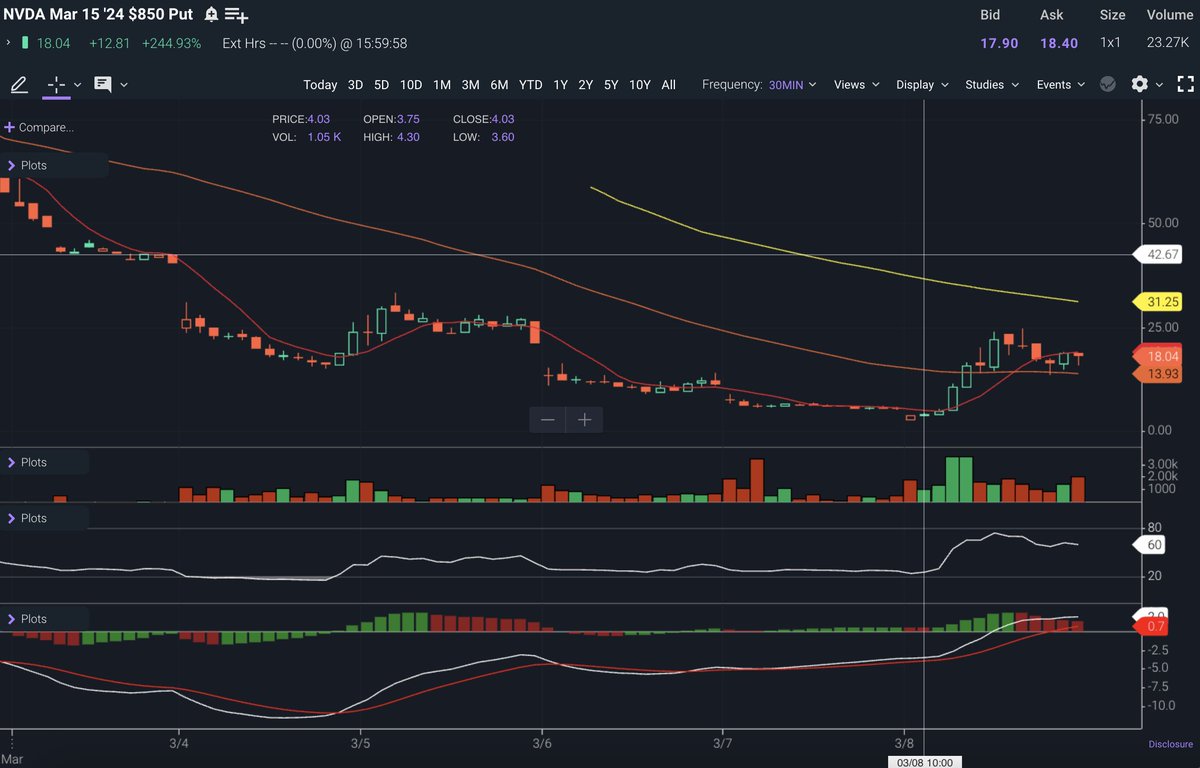Select the 3D time range
The height and width of the screenshot is (768, 1200).
[x=355, y=85]
